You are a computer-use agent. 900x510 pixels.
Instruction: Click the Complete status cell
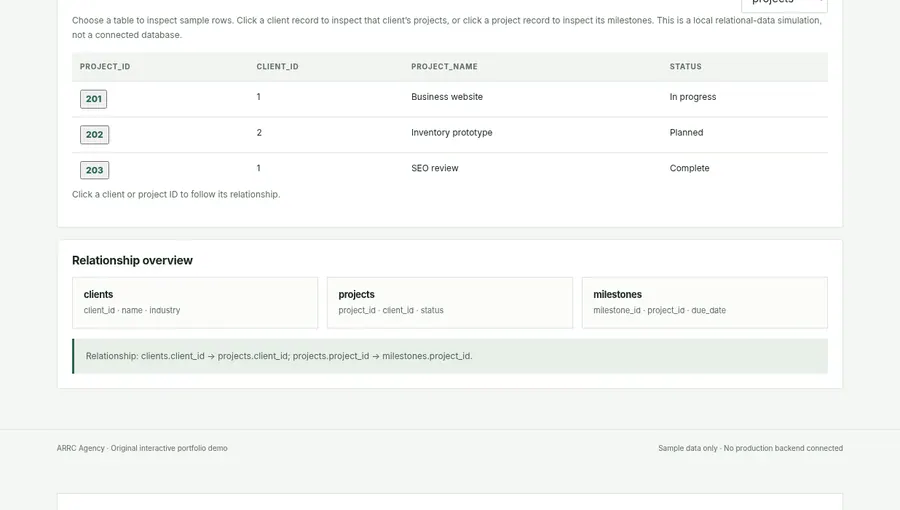689,168
